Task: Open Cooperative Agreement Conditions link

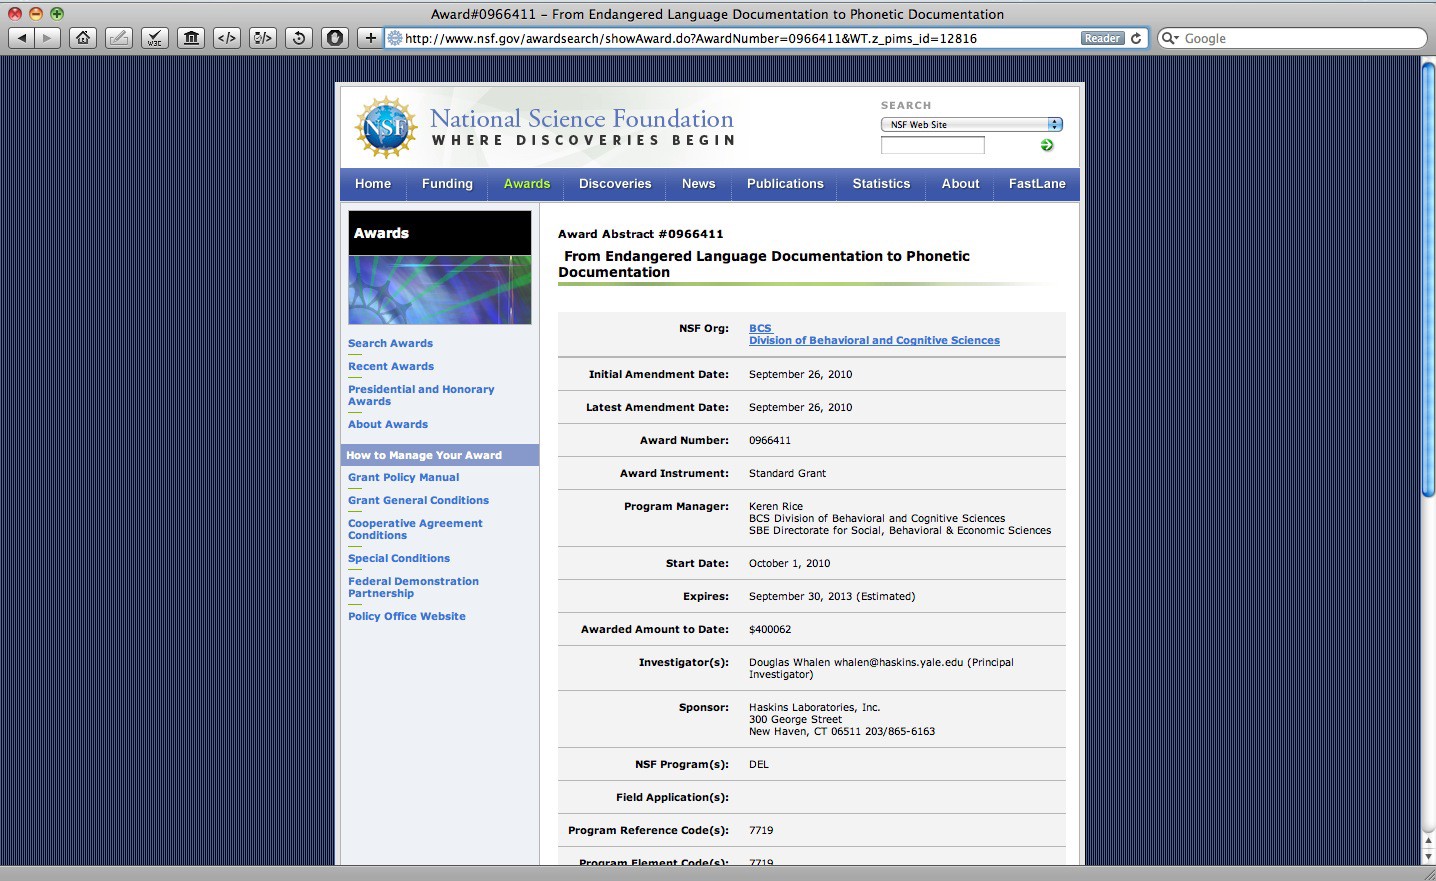Action: [415, 529]
